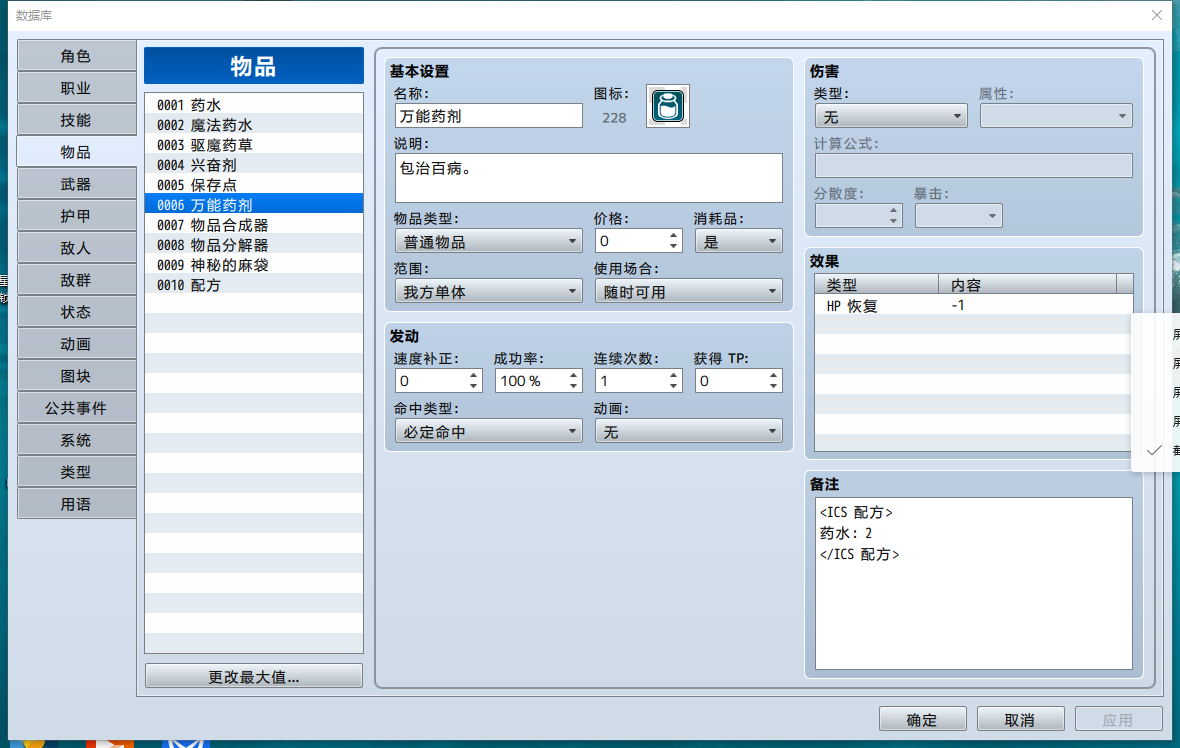Image resolution: width=1180 pixels, height=748 pixels.
Task: Choose item 0009 神秘的麻袋
Action: coord(254,265)
